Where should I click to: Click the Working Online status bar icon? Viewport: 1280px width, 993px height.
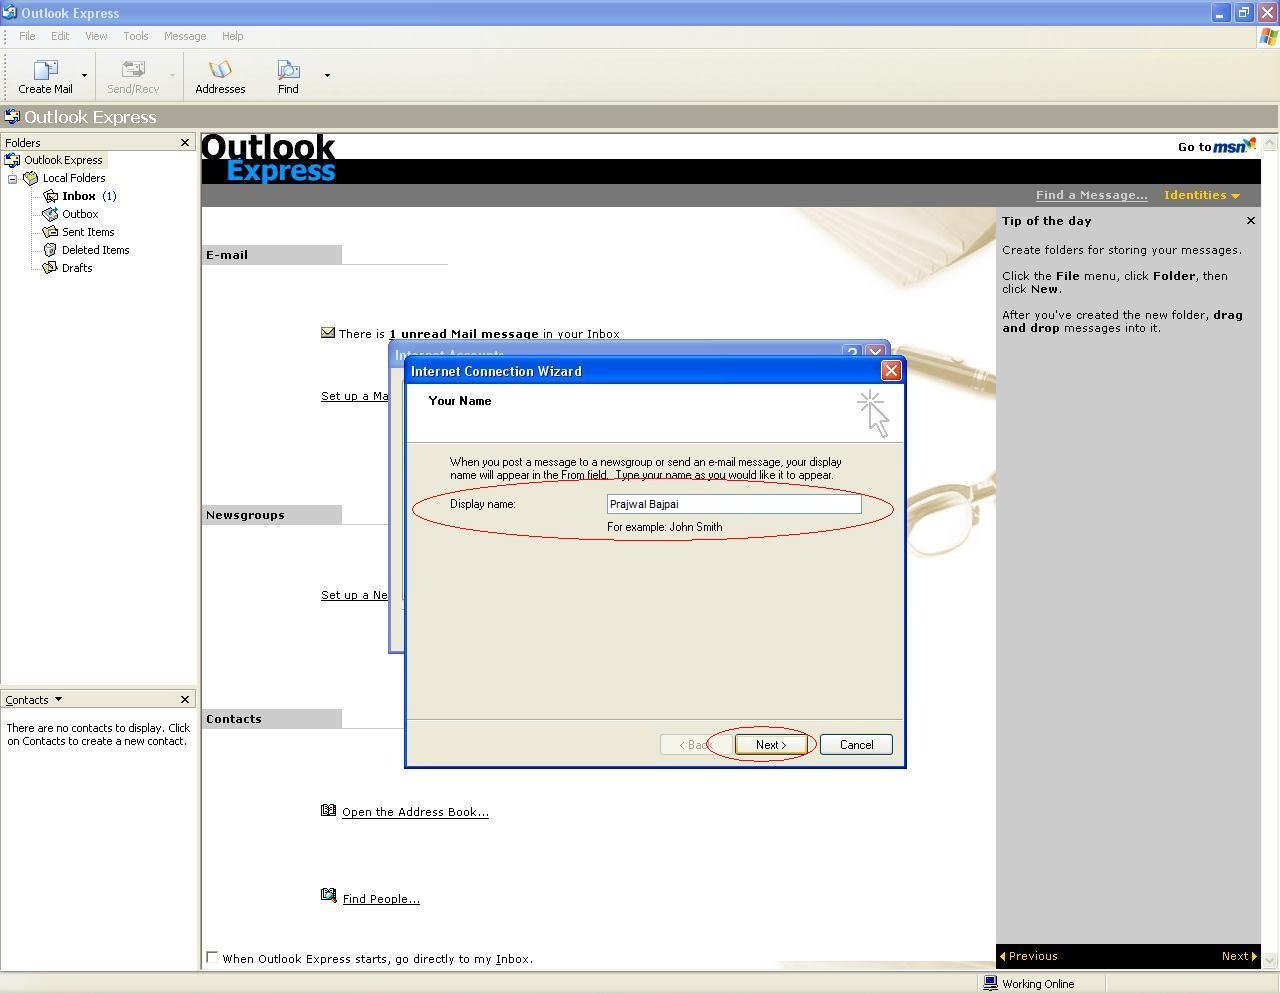pos(990,984)
